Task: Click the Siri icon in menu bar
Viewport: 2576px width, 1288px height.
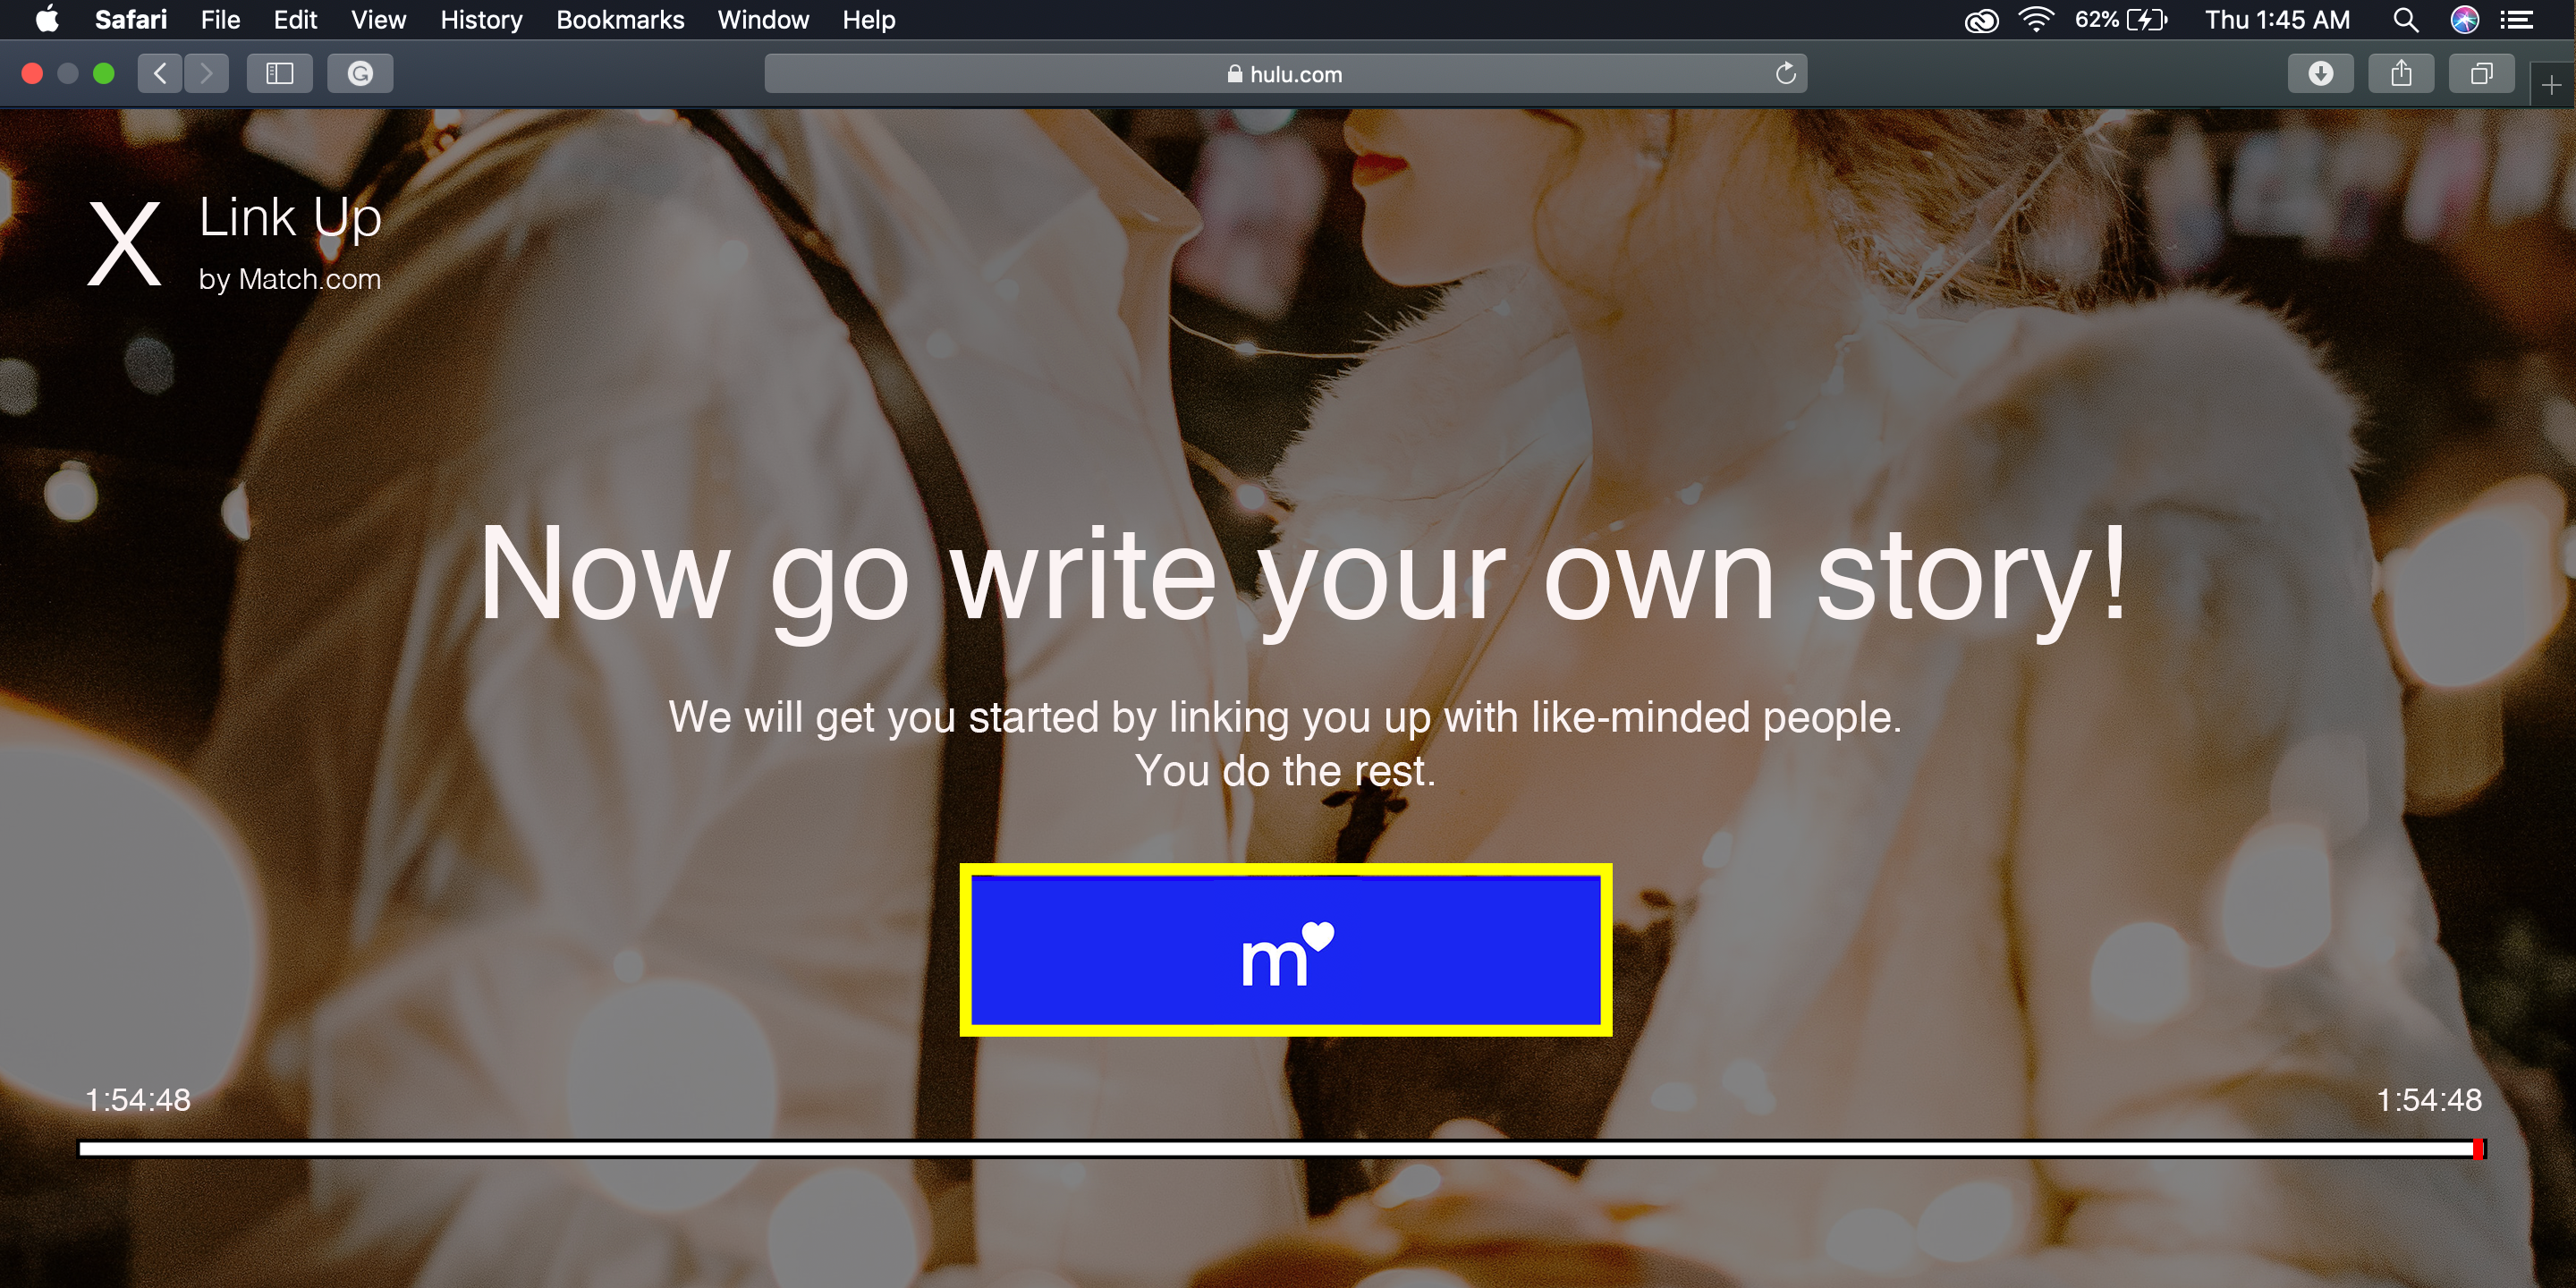Action: (x=2464, y=20)
